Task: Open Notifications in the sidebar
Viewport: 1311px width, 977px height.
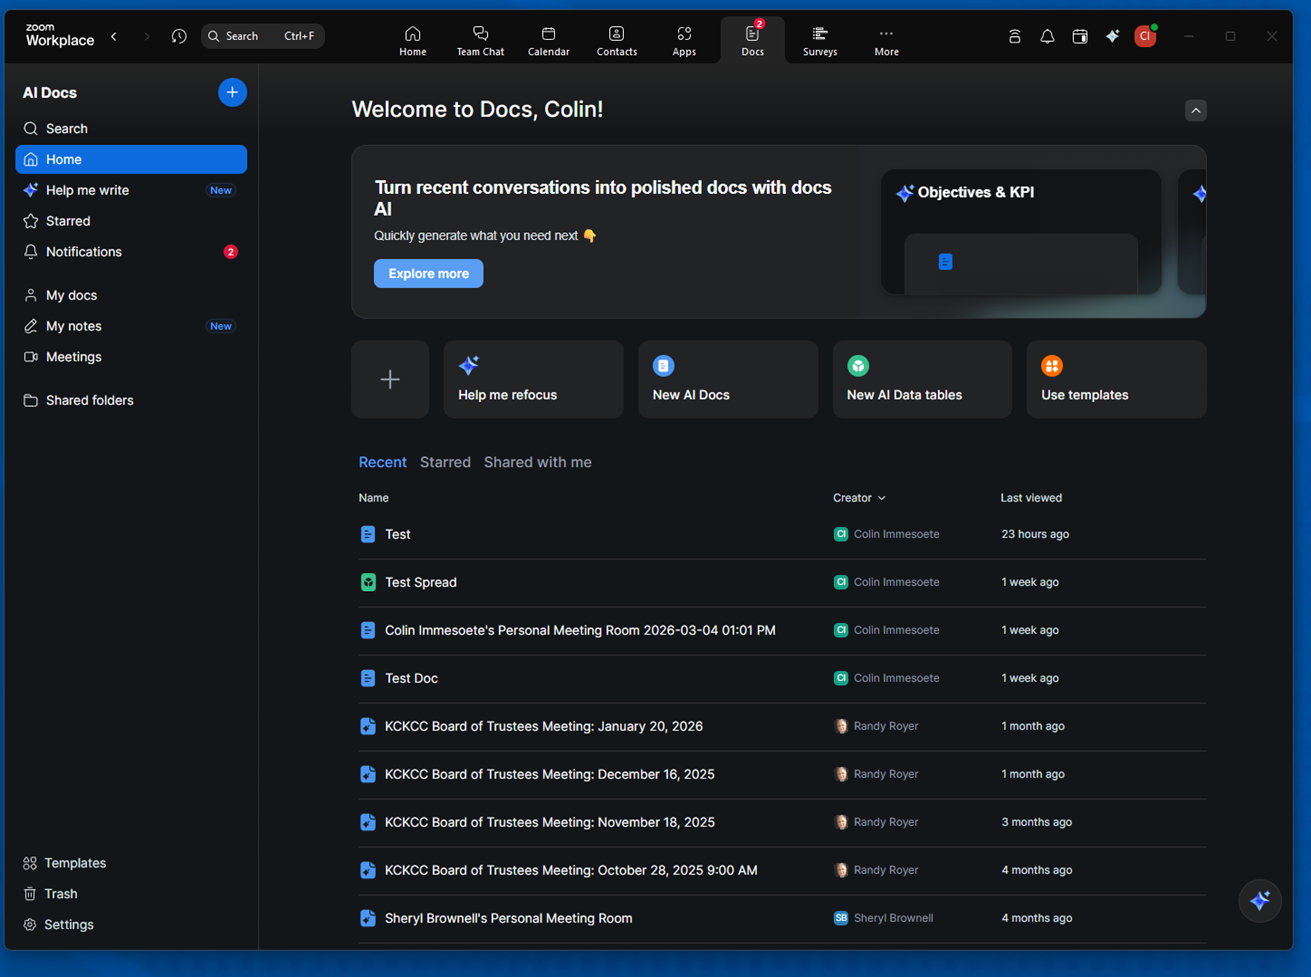Action: [131, 252]
